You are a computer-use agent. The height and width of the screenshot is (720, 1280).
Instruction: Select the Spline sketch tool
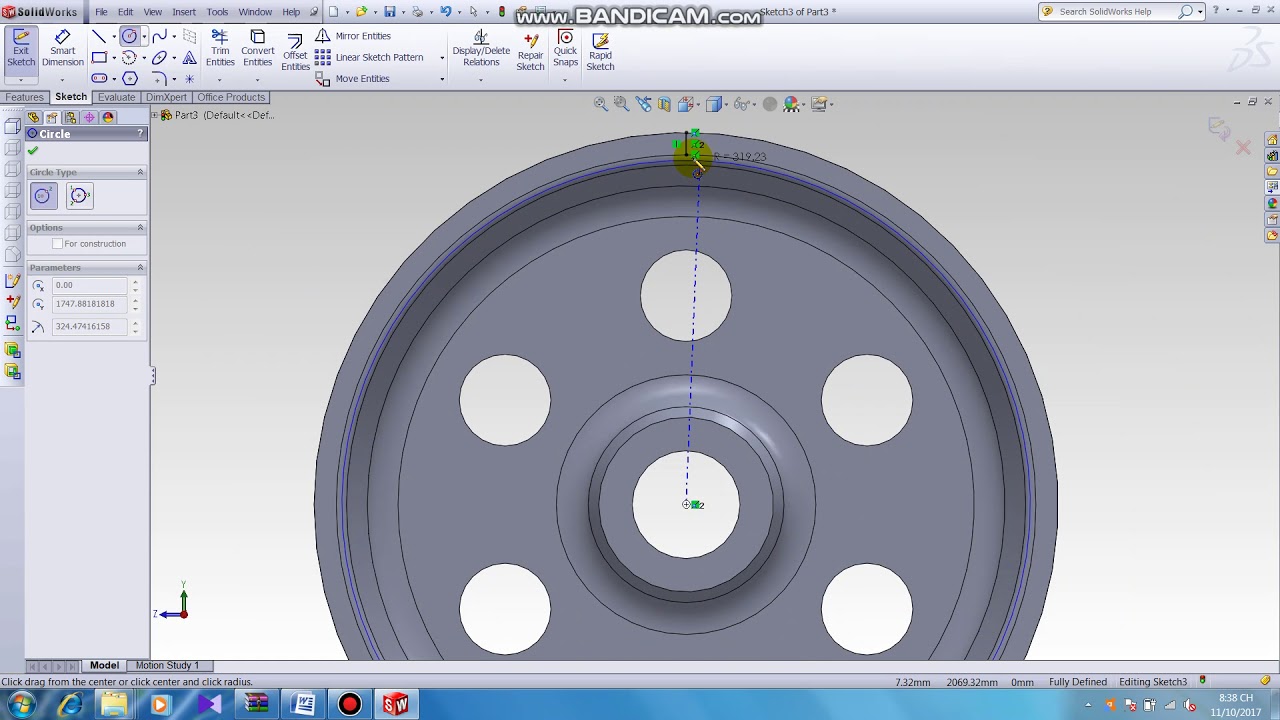pyautogui.click(x=160, y=36)
